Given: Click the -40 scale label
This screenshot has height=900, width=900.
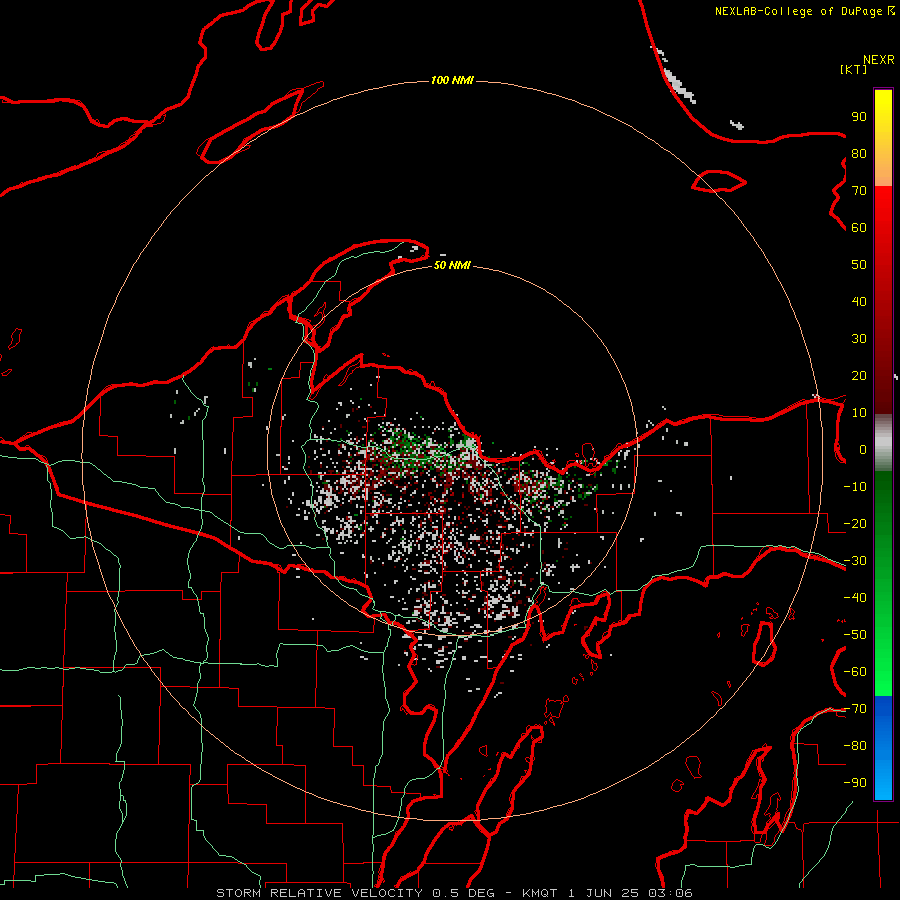Looking at the screenshot, I should click(x=855, y=598).
